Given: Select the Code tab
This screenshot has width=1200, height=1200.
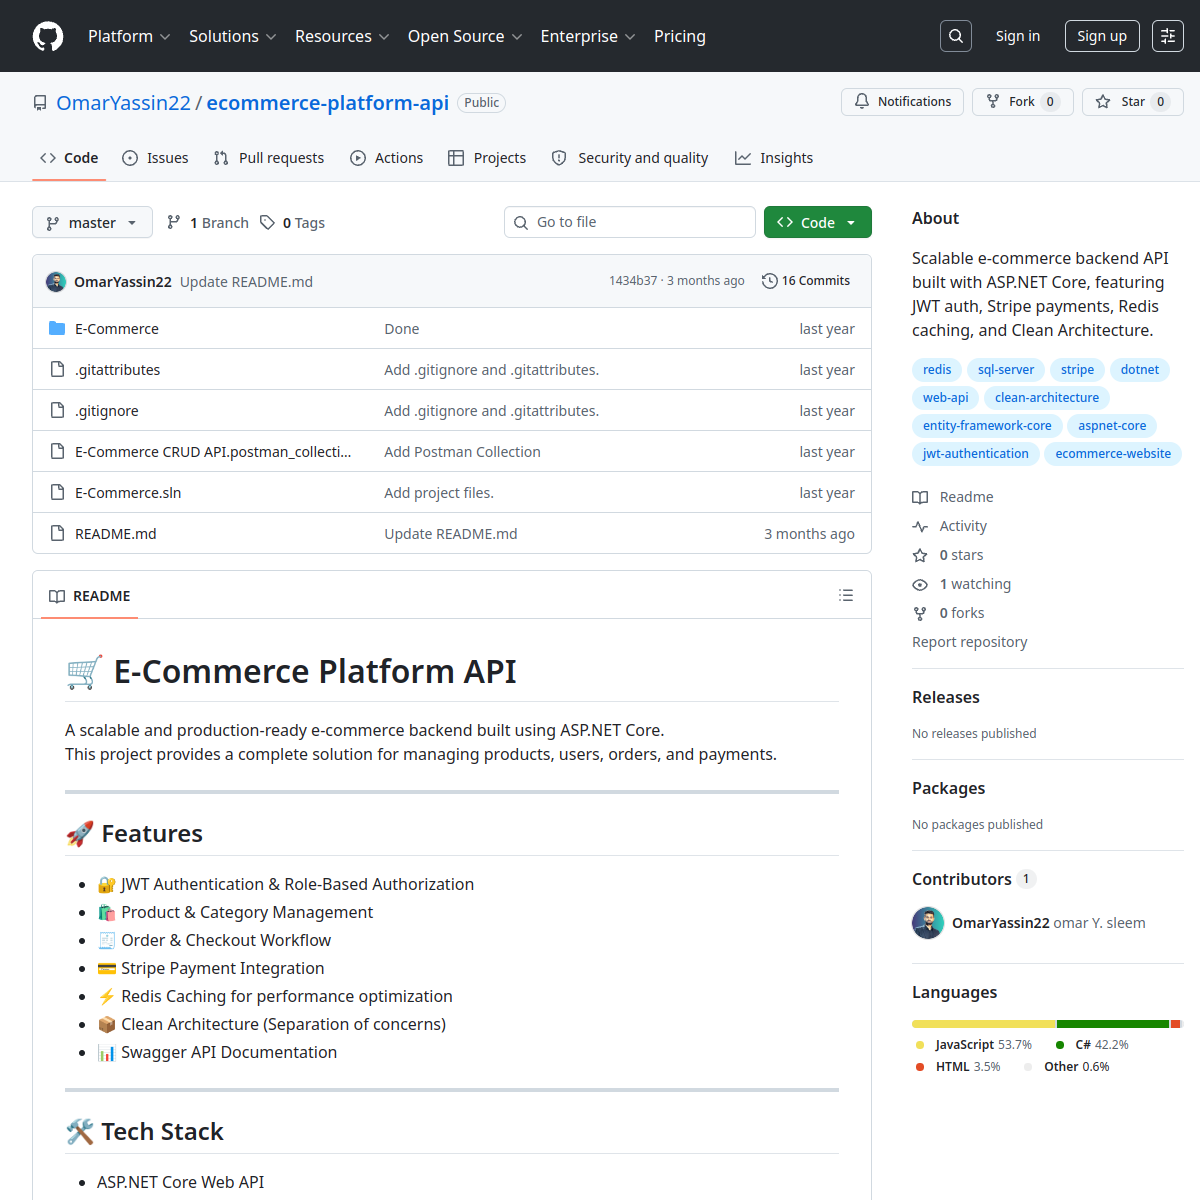Looking at the screenshot, I should pos(69,158).
